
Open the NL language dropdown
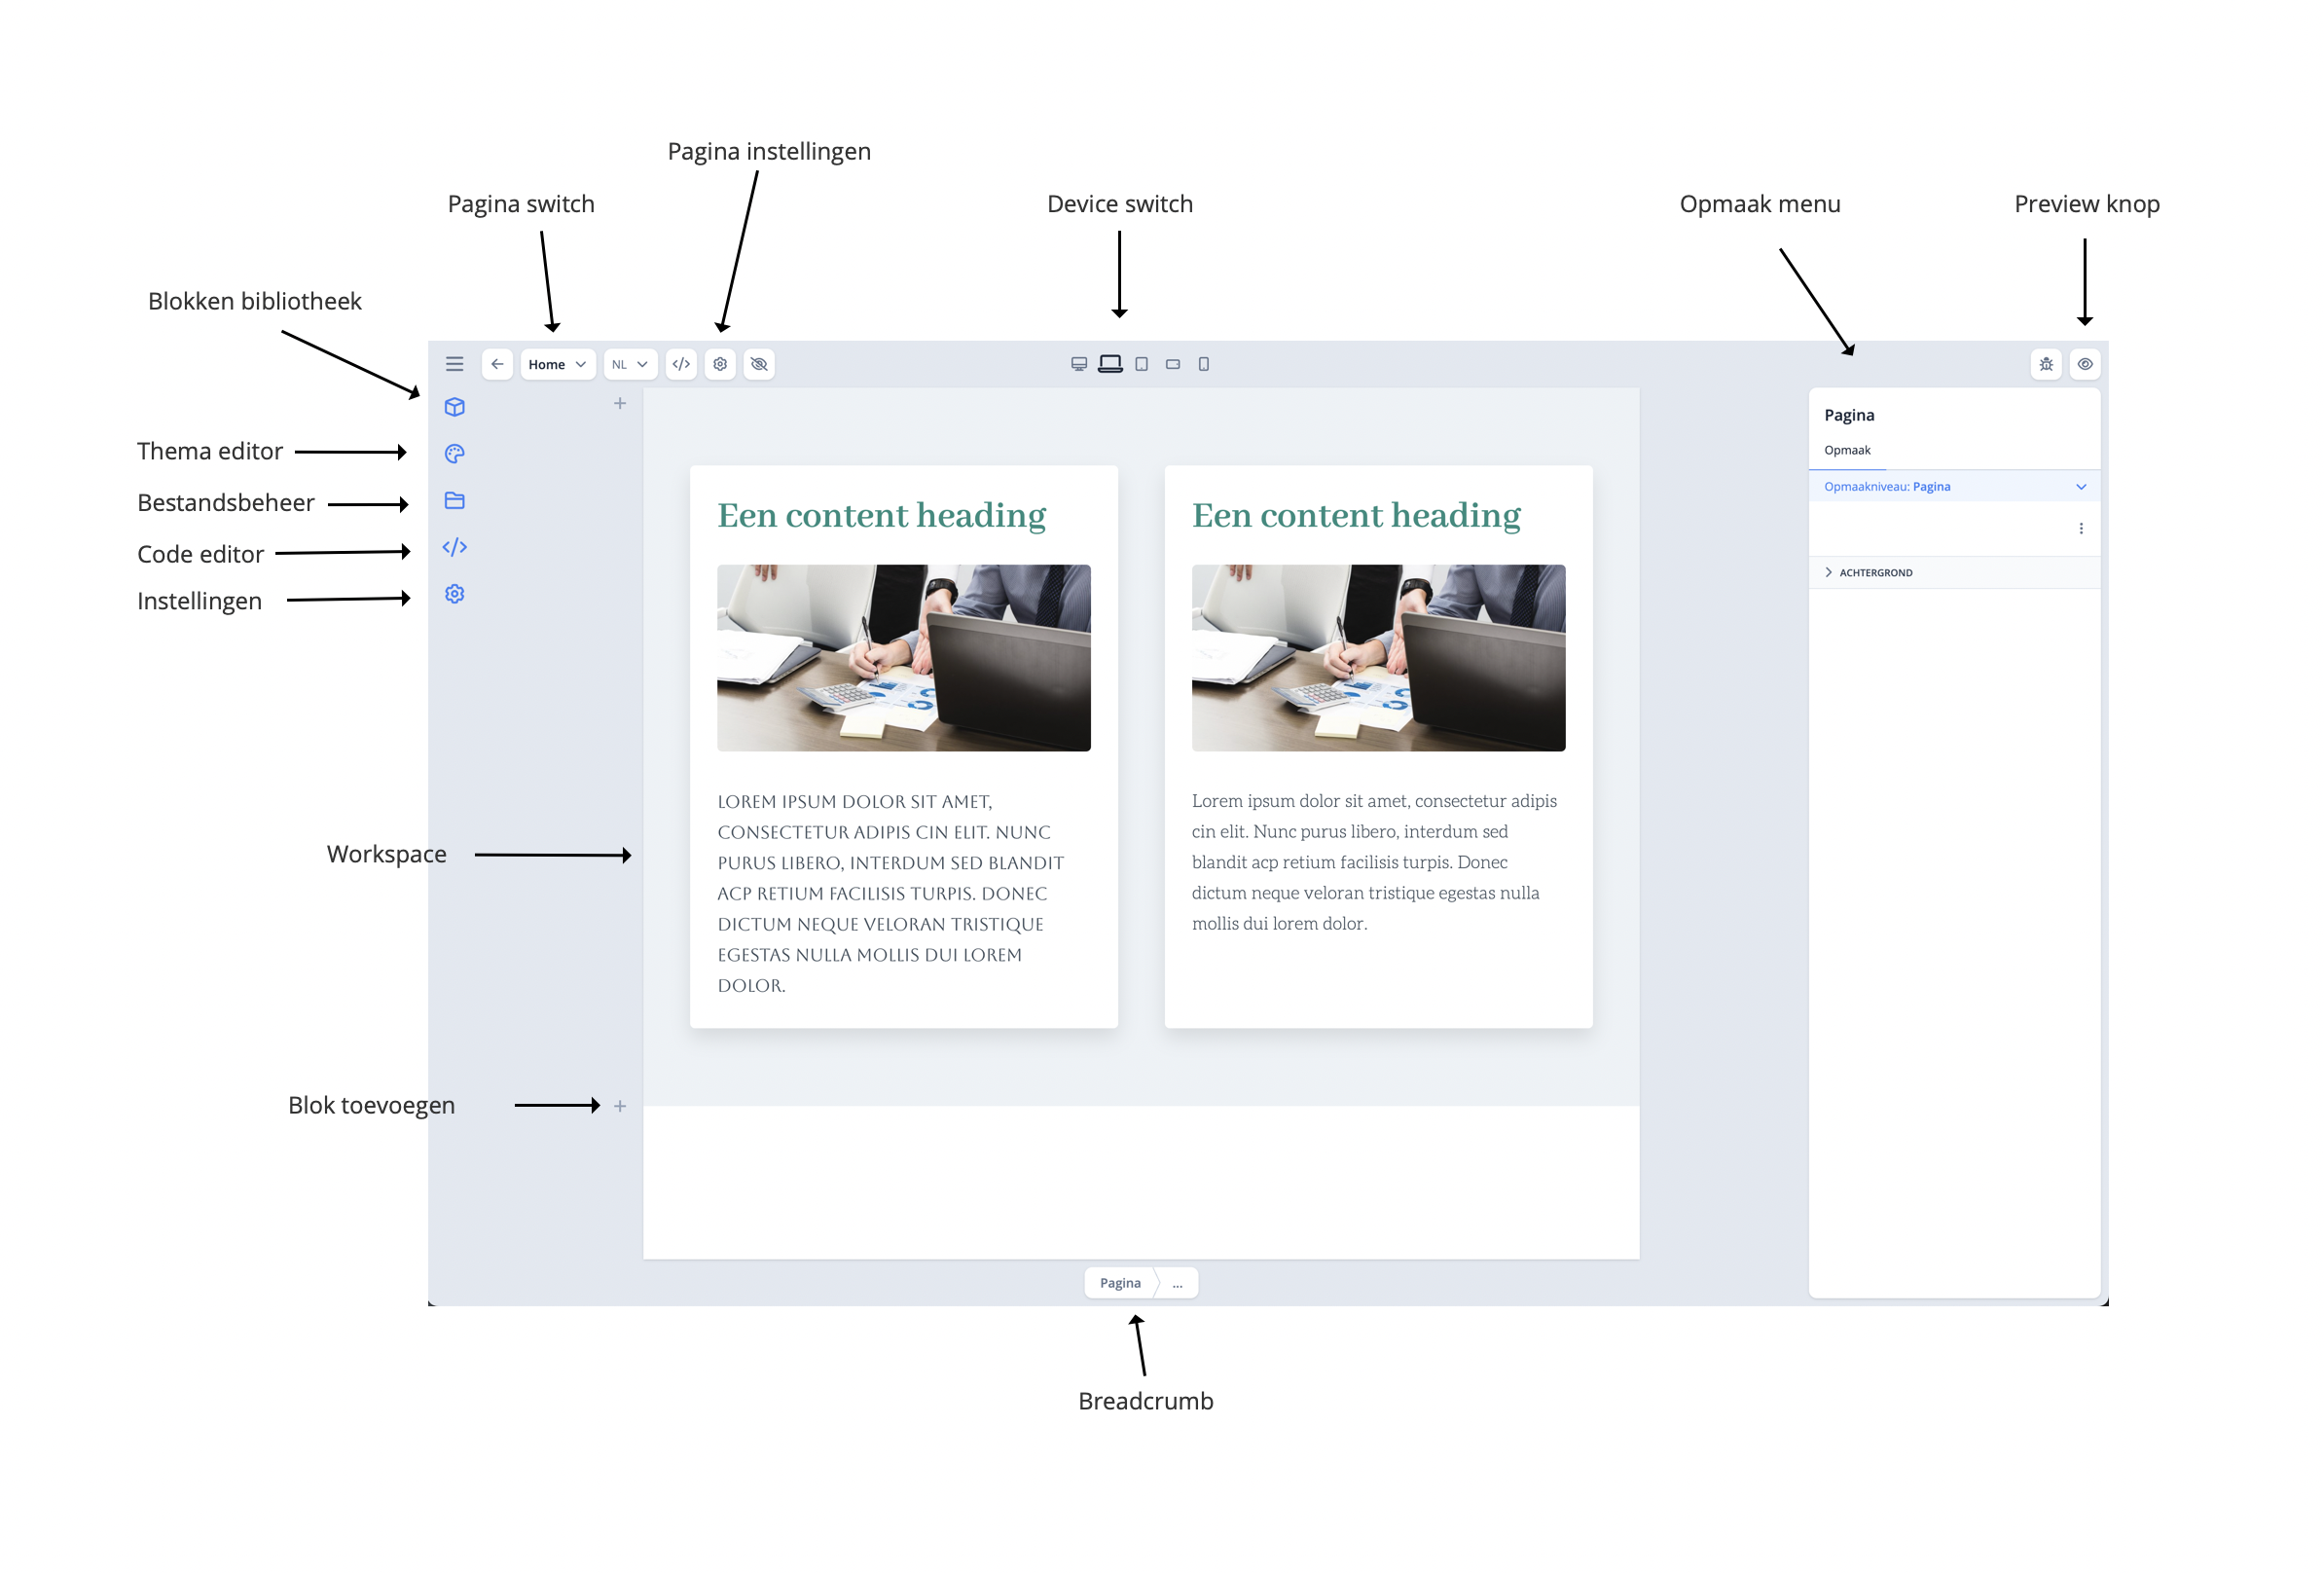click(x=629, y=364)
